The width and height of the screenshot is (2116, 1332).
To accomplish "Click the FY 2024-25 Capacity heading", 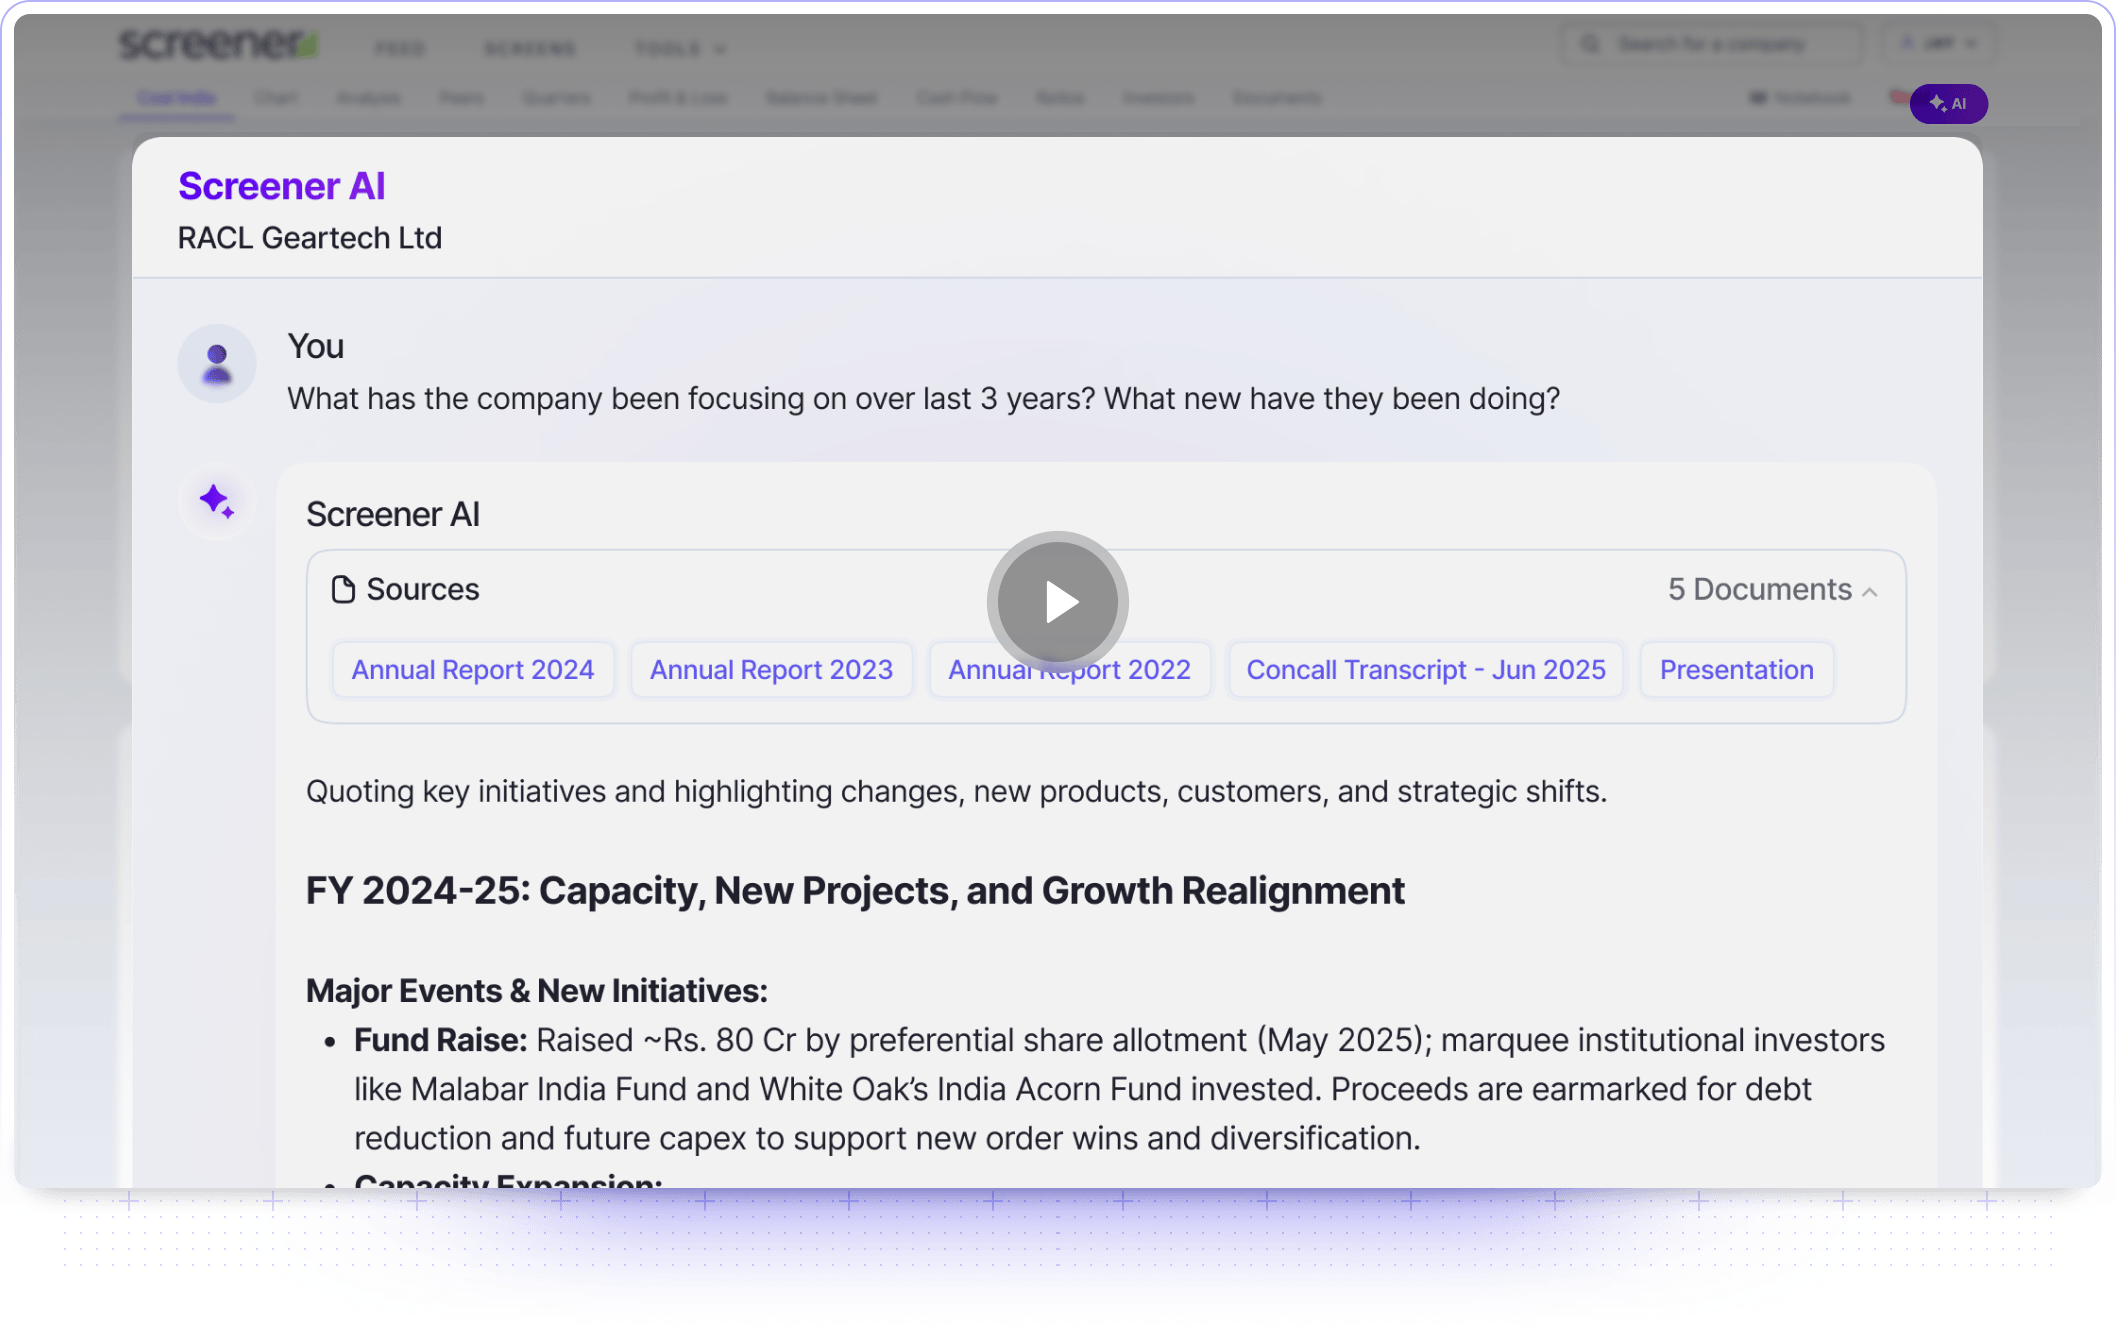I will pos(855,891).
